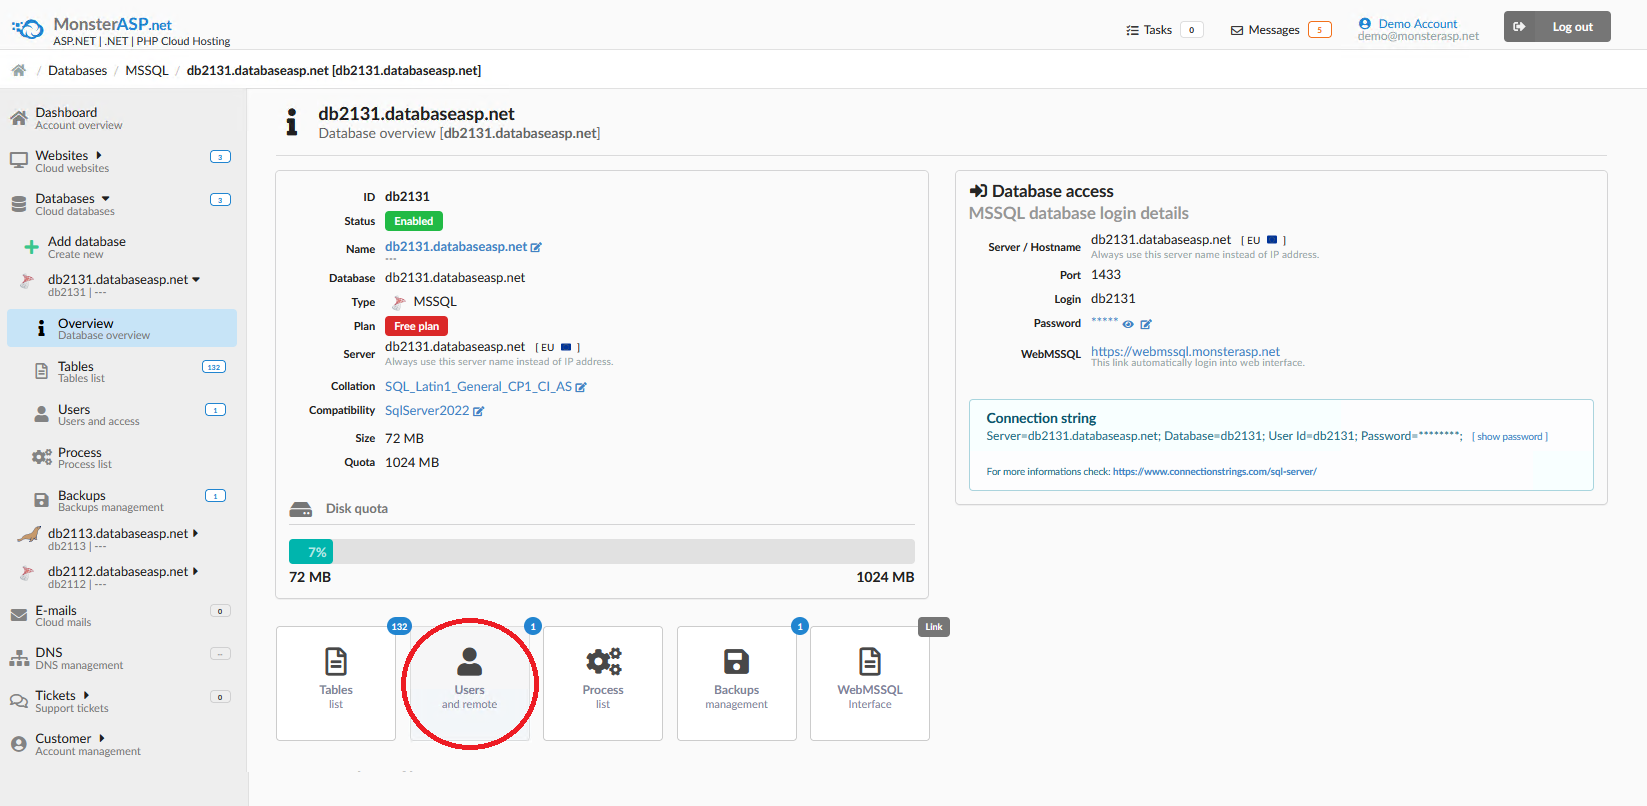The image size is (1647, 806).
Task: Click the red Free plan badge
Action: pos(416,326)
